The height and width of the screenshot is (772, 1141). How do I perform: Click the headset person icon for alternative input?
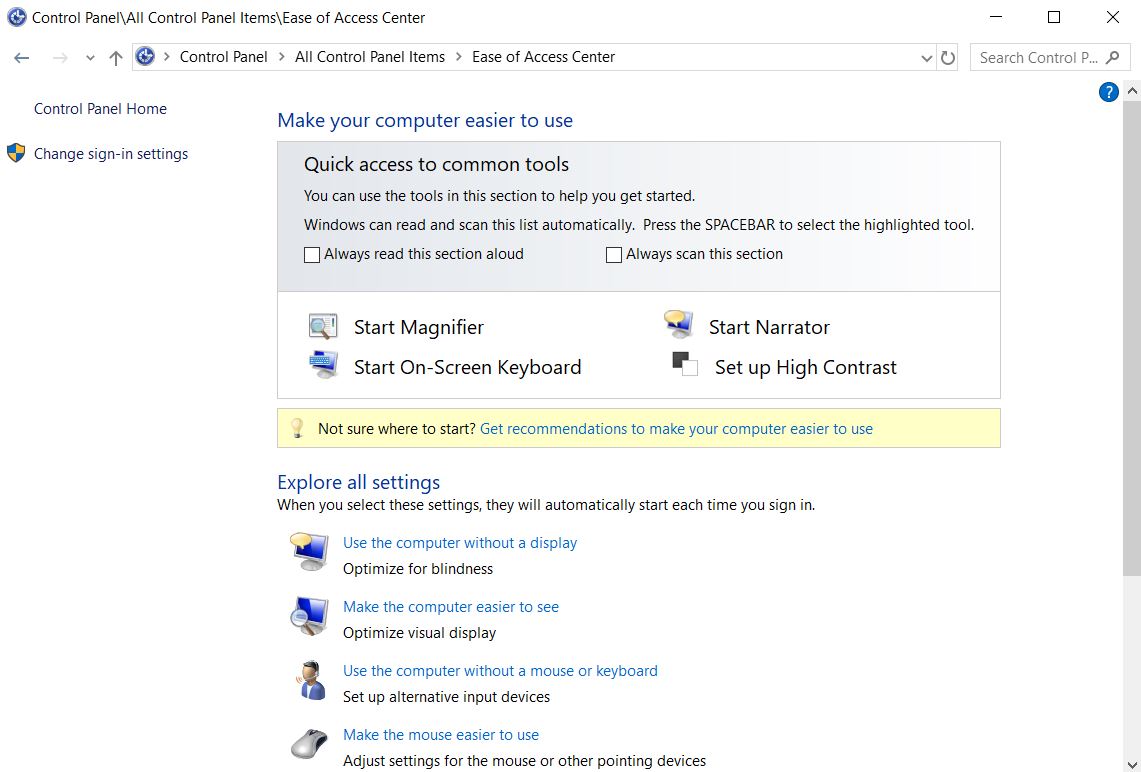click(311, 680)
